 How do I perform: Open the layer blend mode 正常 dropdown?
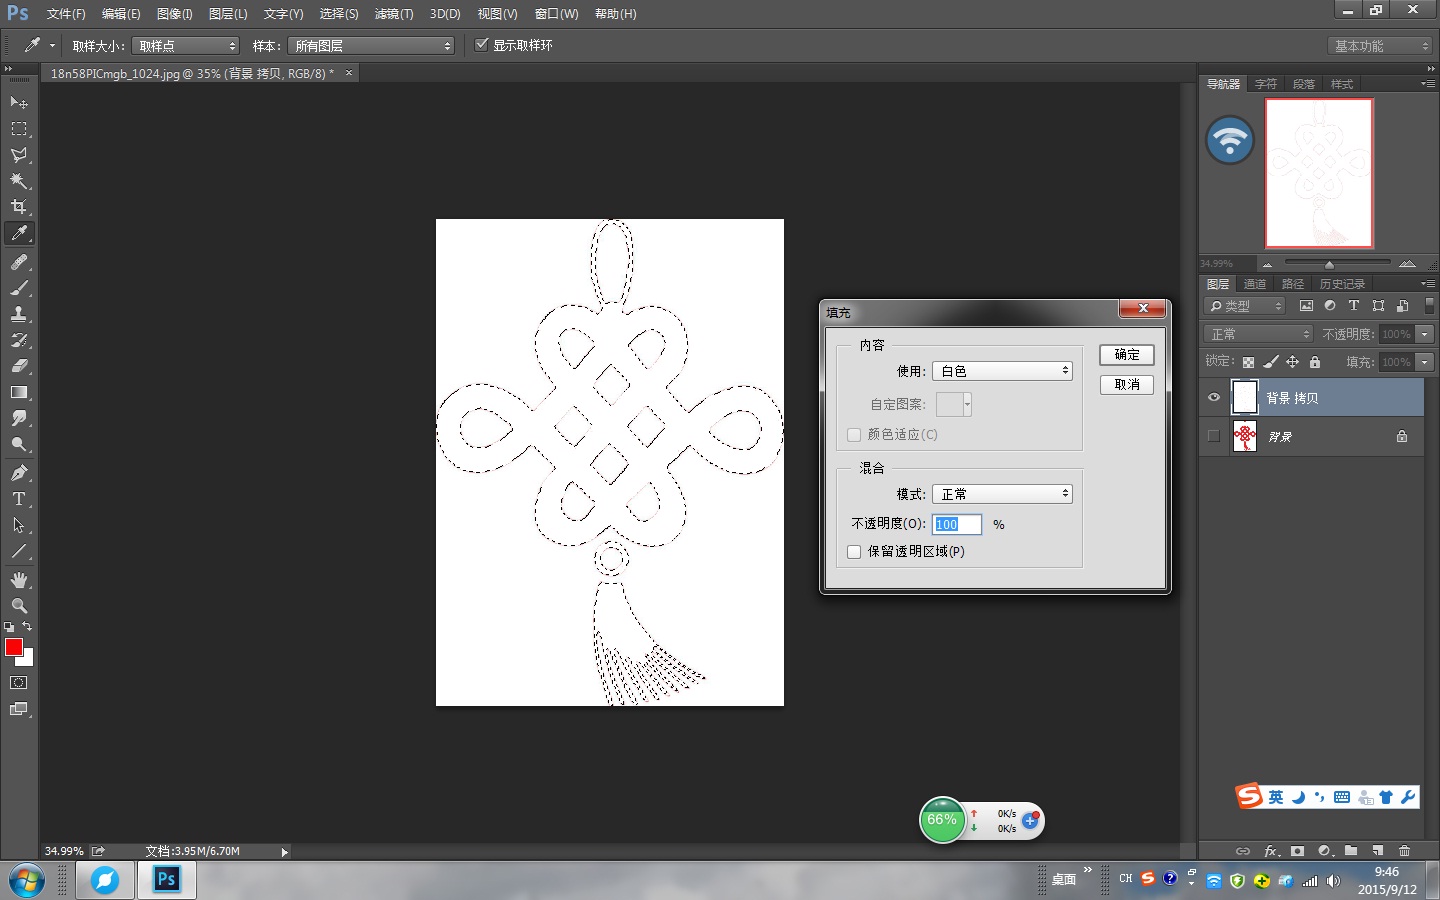point(1258,334)
